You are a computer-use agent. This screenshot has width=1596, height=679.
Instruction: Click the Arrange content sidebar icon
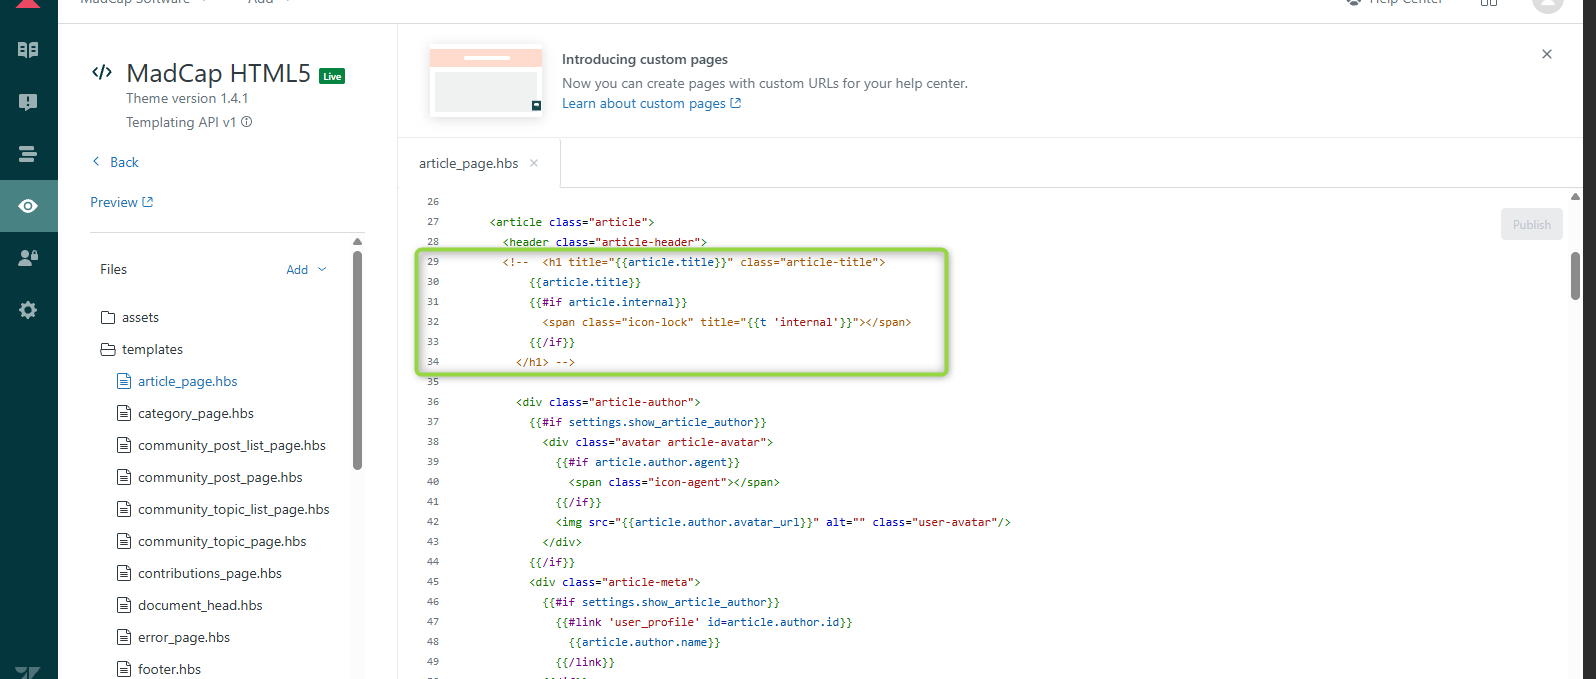coord(28,154)
